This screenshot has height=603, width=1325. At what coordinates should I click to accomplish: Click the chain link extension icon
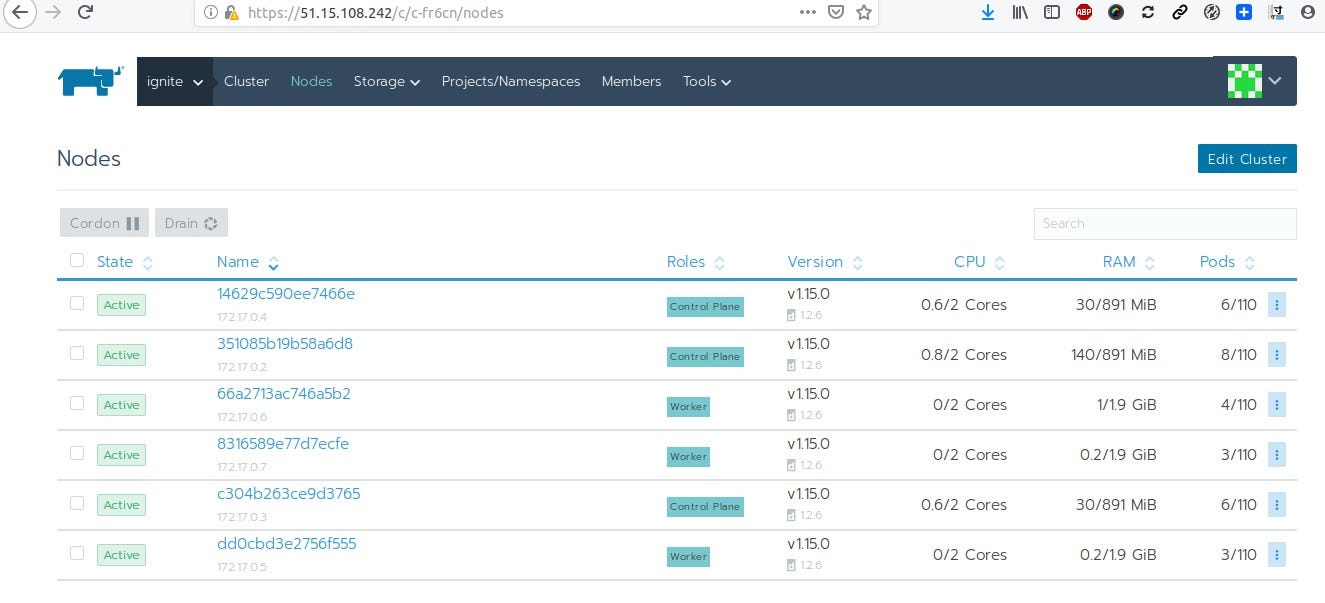coord(1180,13)
